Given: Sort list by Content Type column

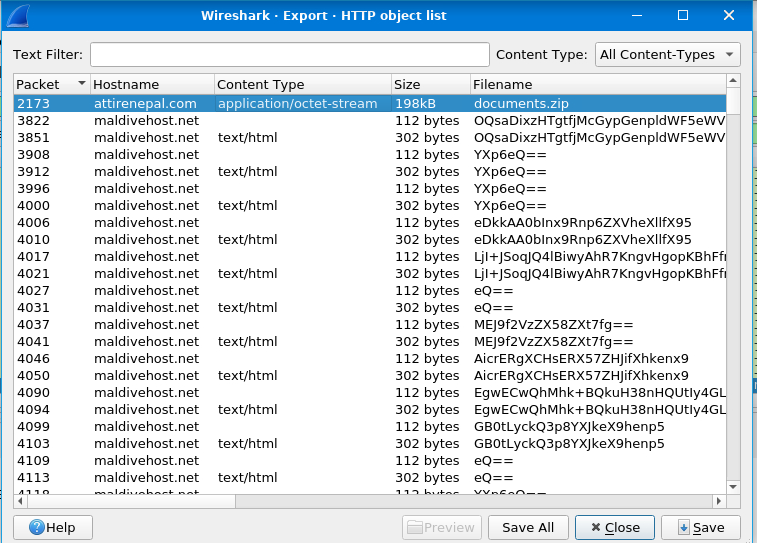Looking at the screenshot, I should (303, 84).
